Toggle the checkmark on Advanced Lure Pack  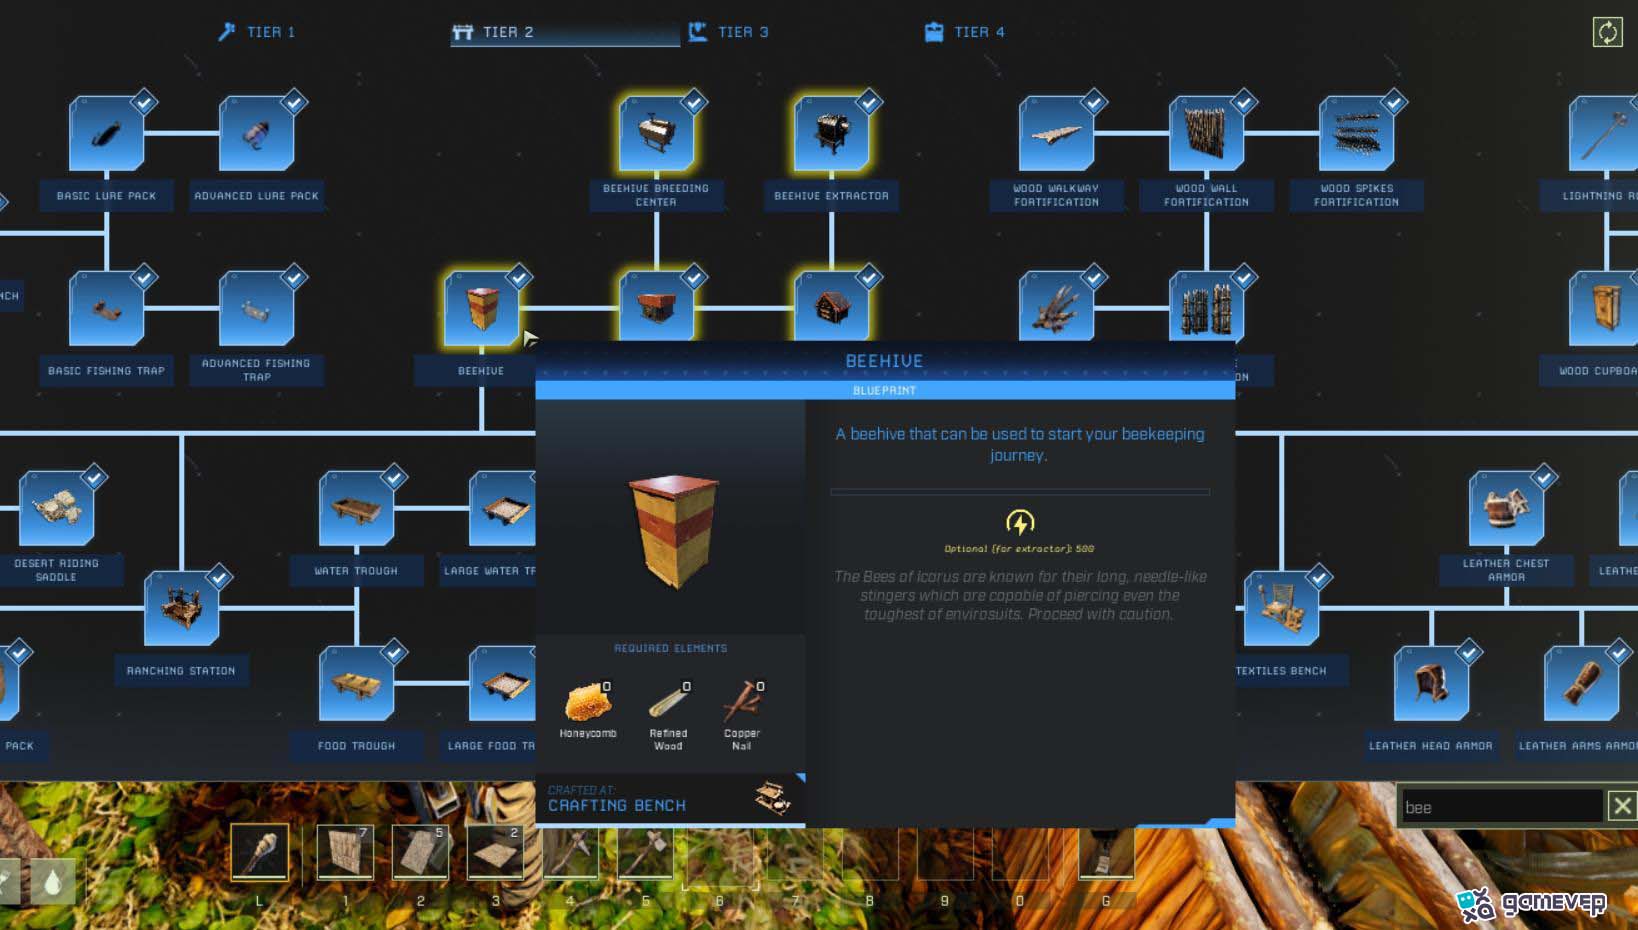point(294,102)
